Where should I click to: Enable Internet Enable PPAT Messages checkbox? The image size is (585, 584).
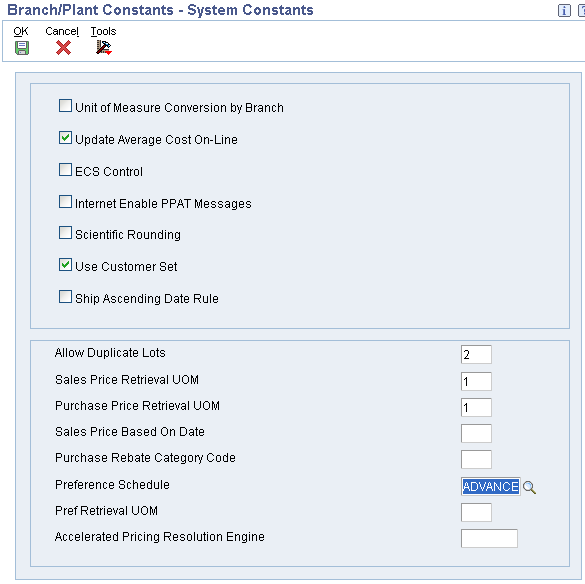[x=65, y=202]
